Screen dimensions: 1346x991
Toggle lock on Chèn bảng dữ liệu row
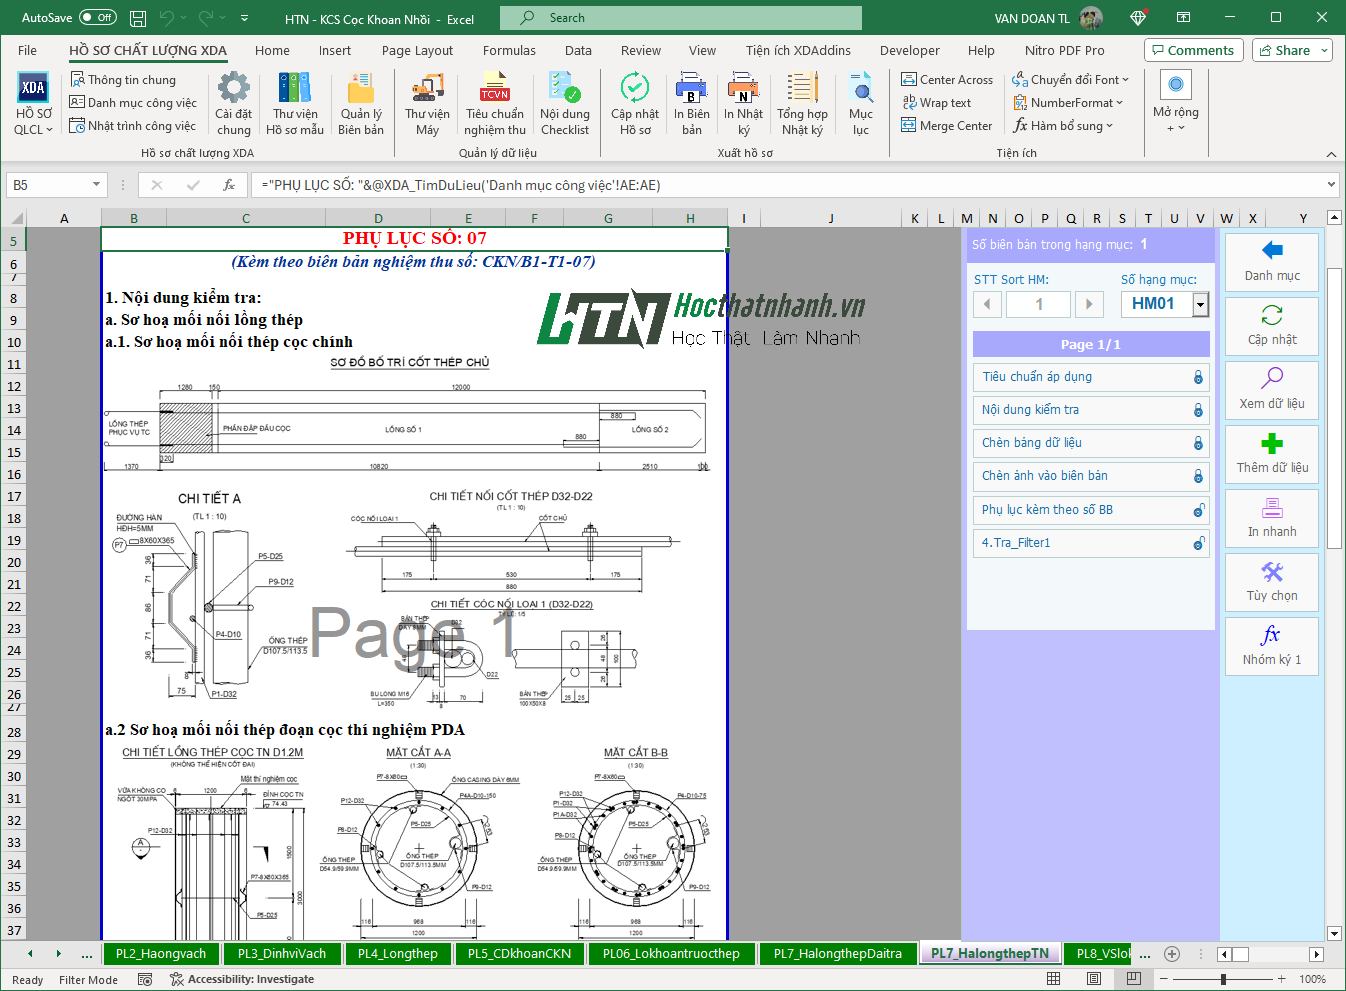(x=1198, y=443)
